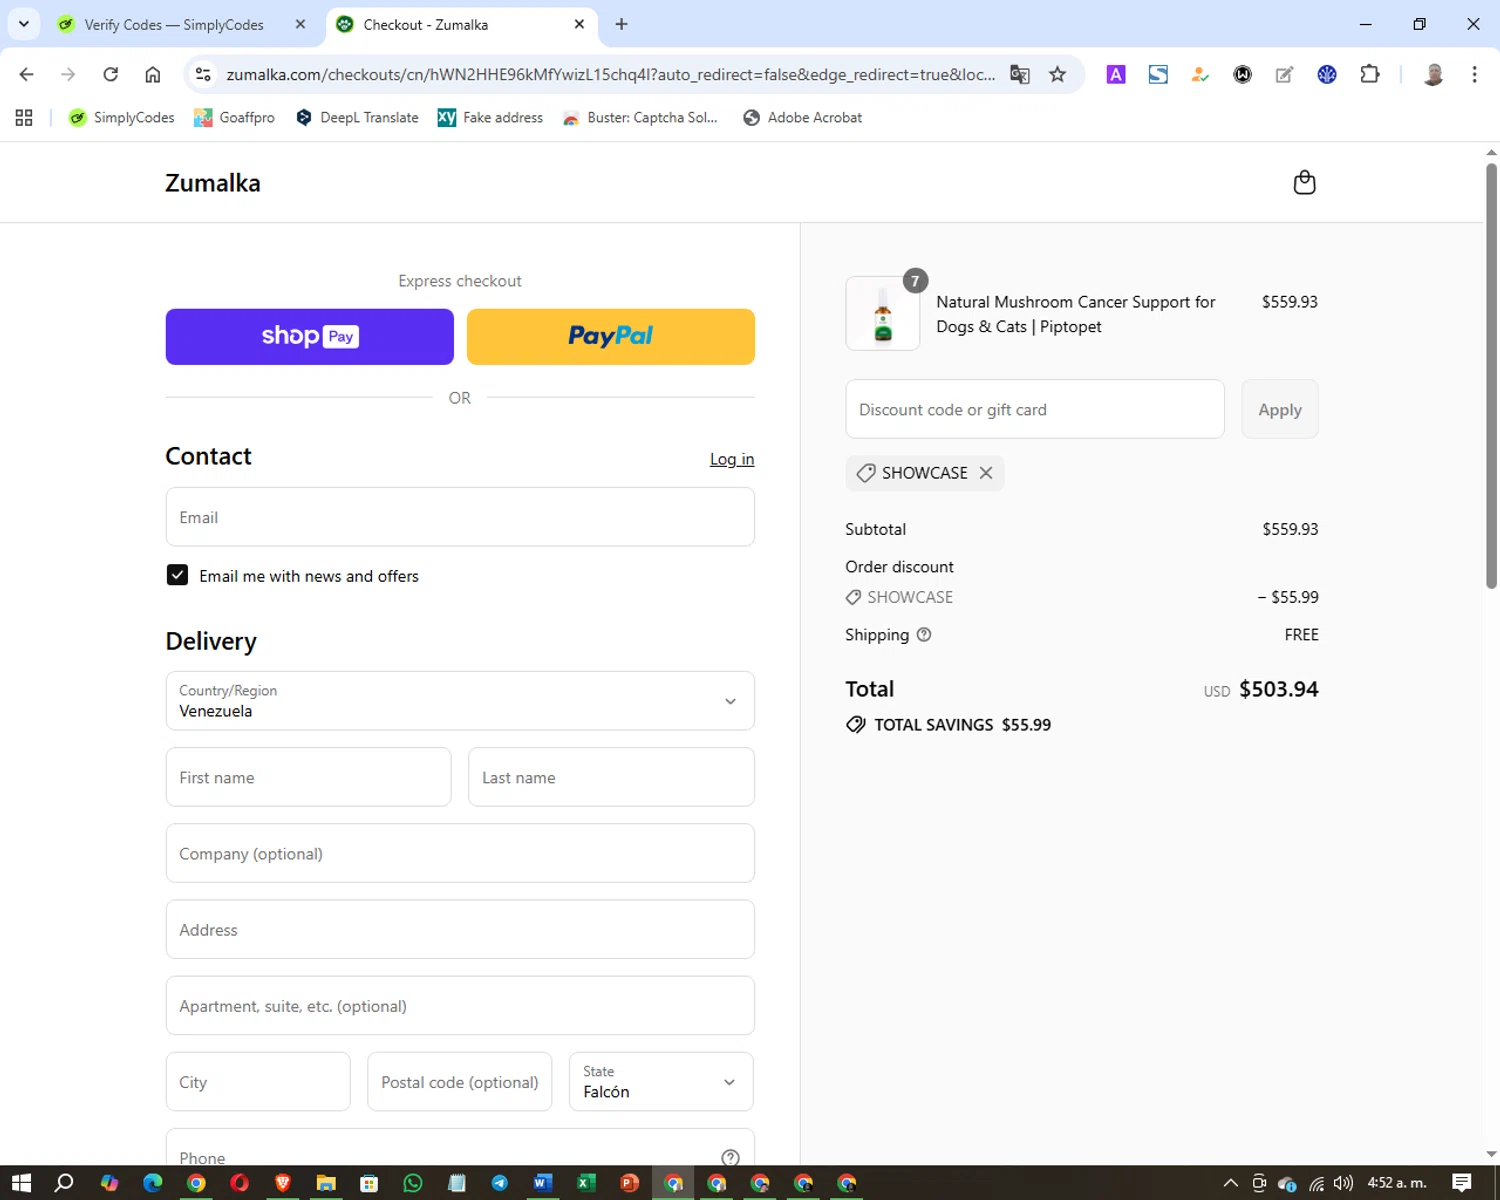The width and height of the screenshot is (1500, 1200).
Task: Open Fake address bookmark
Action: 490,118
